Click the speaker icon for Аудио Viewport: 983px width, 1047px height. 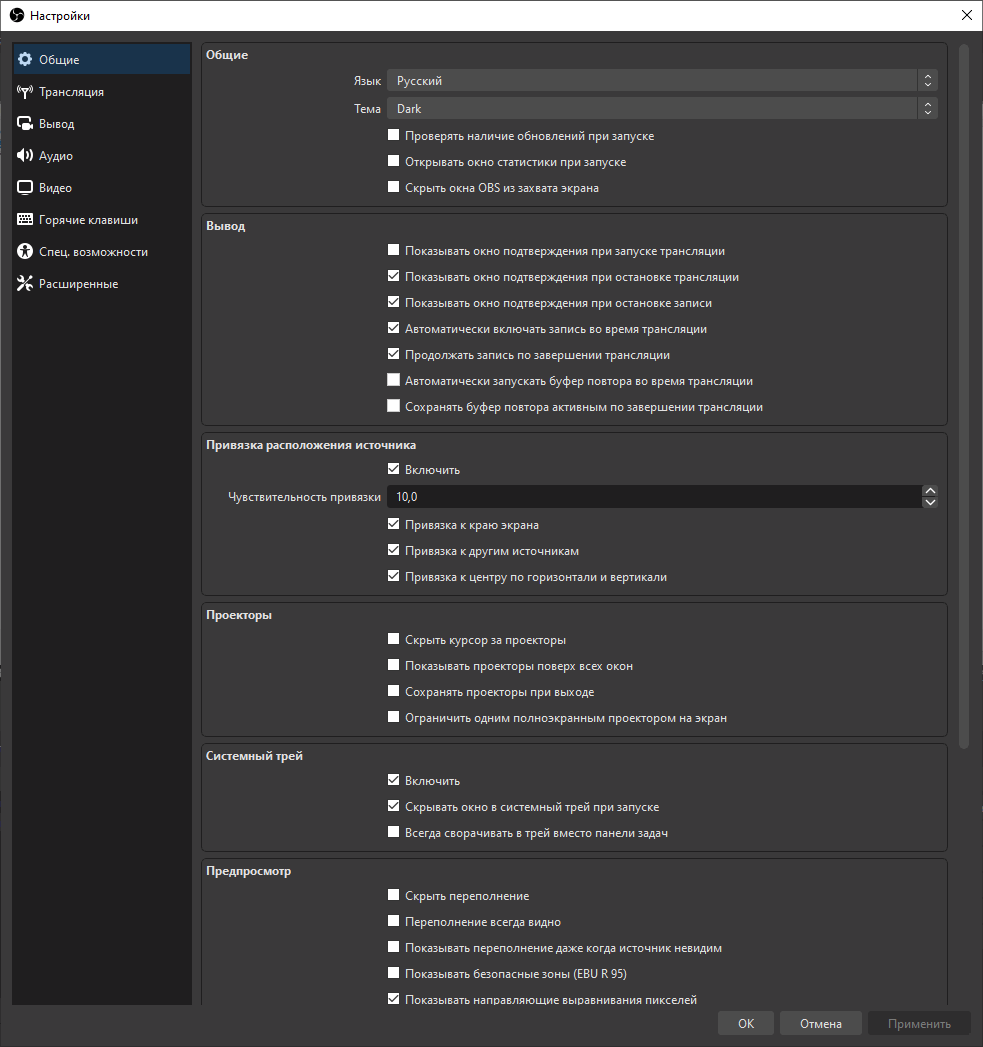(x=25, y=156)
